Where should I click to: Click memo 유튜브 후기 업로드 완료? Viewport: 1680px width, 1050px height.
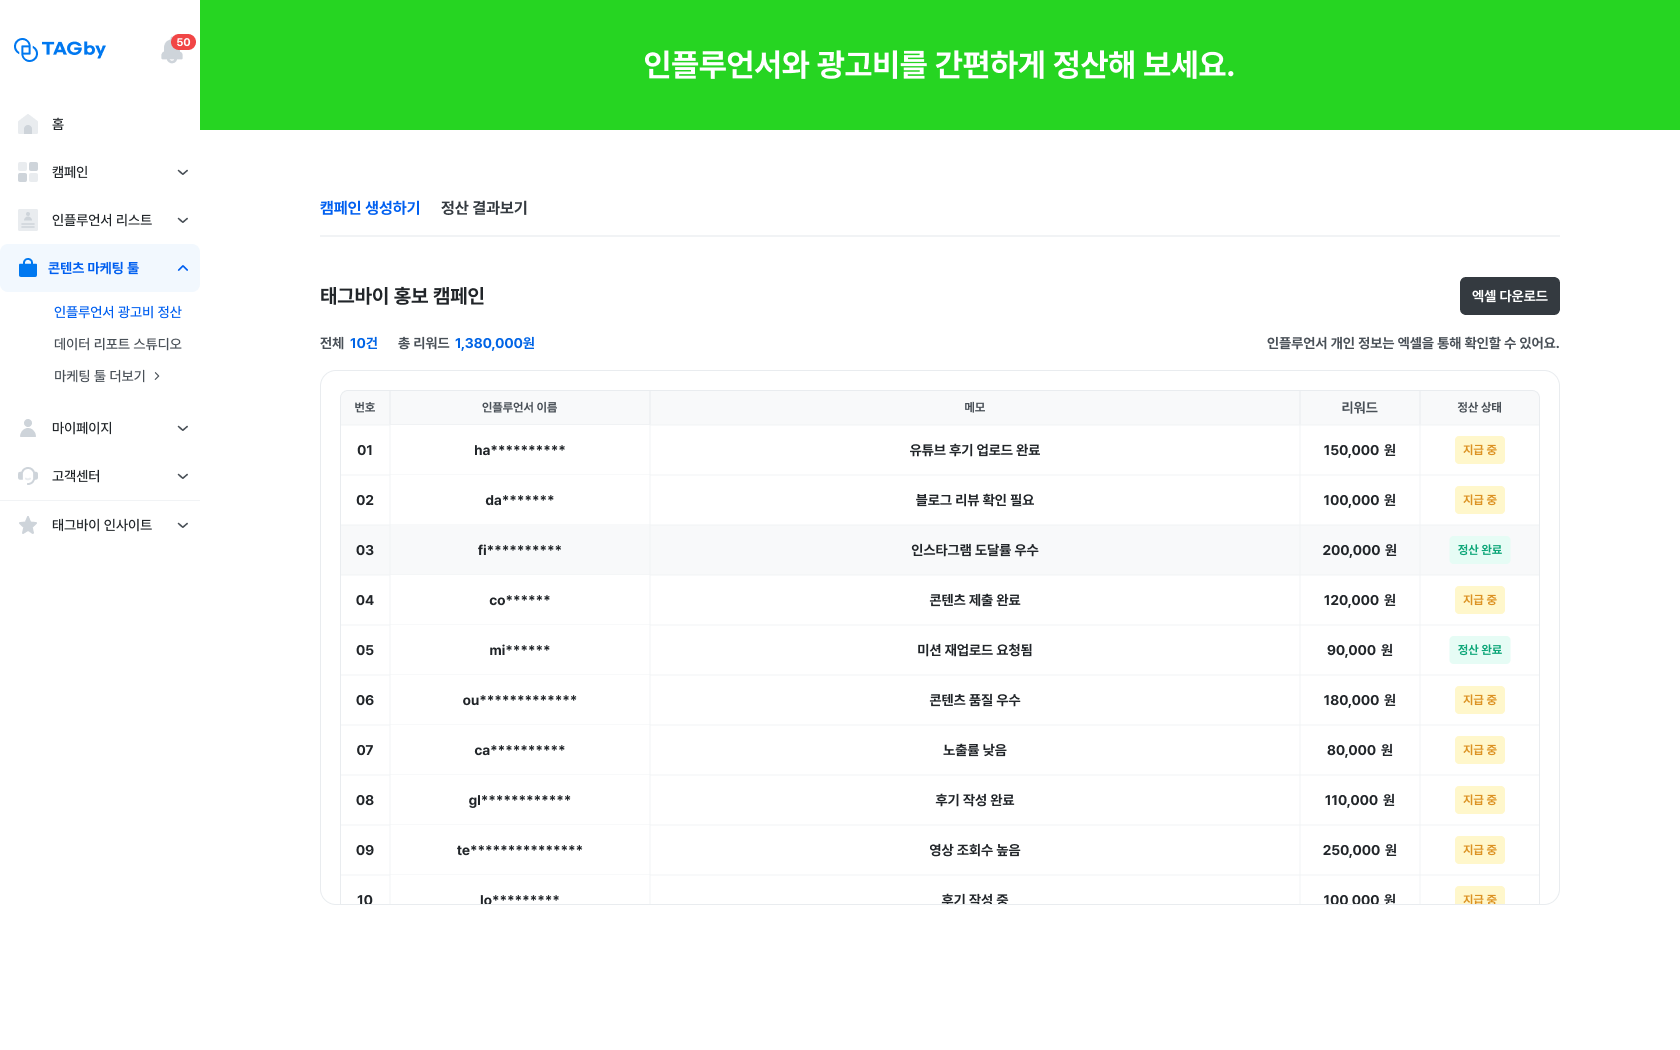975,450
